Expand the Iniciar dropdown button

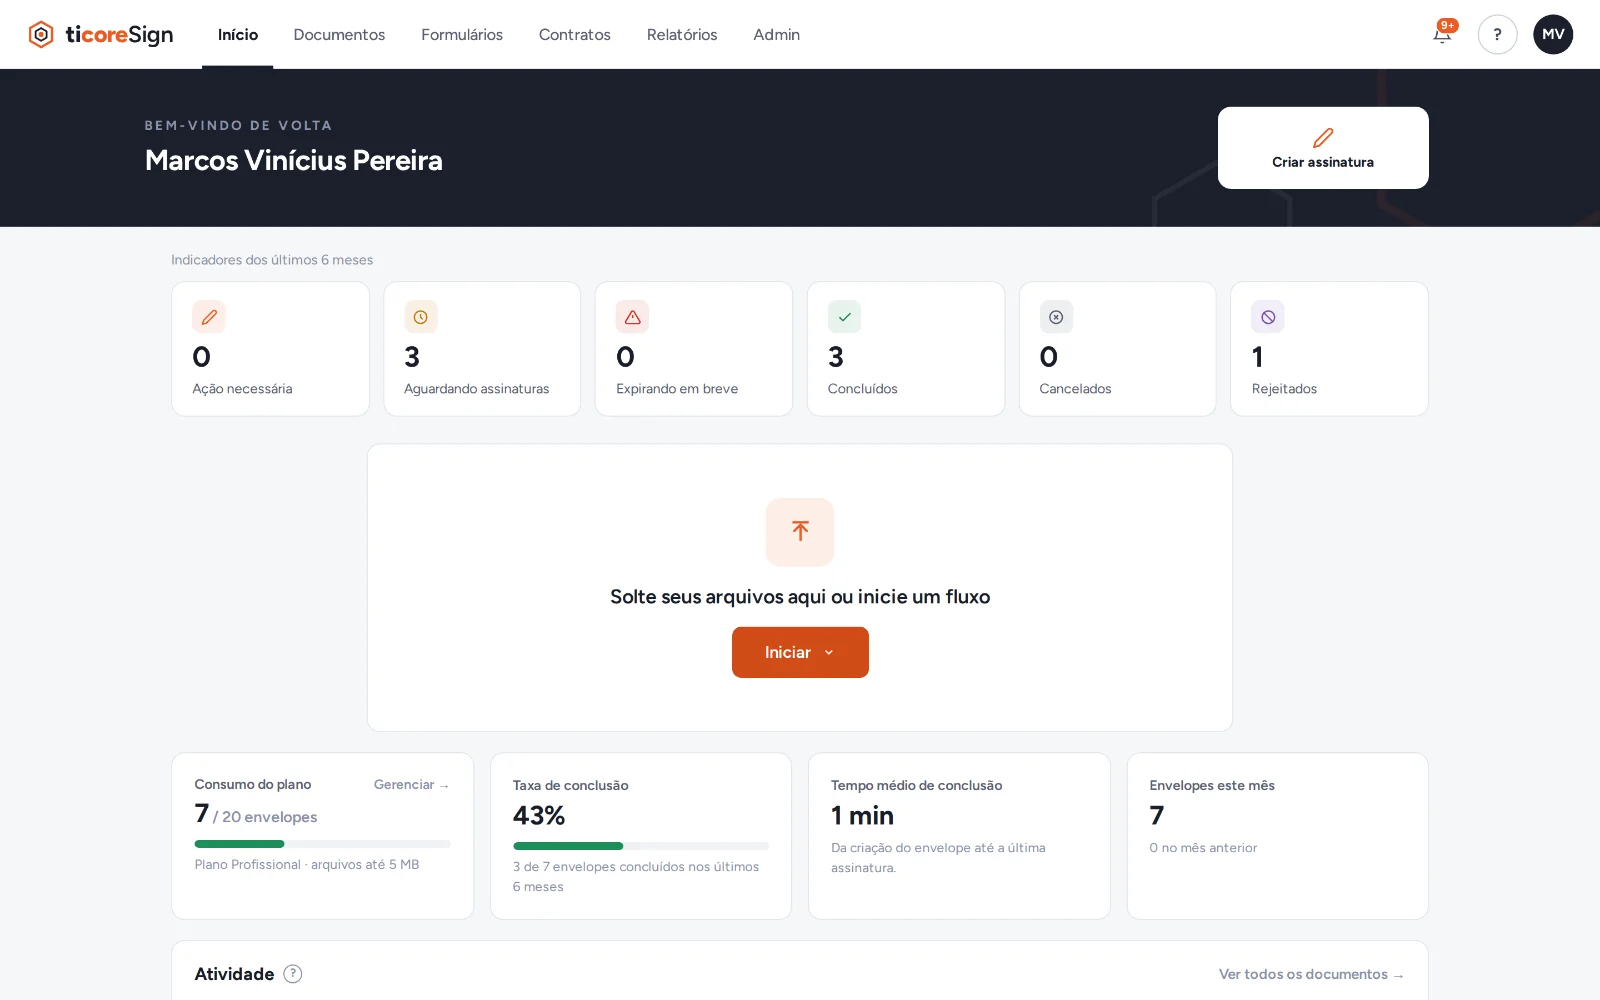800,652
